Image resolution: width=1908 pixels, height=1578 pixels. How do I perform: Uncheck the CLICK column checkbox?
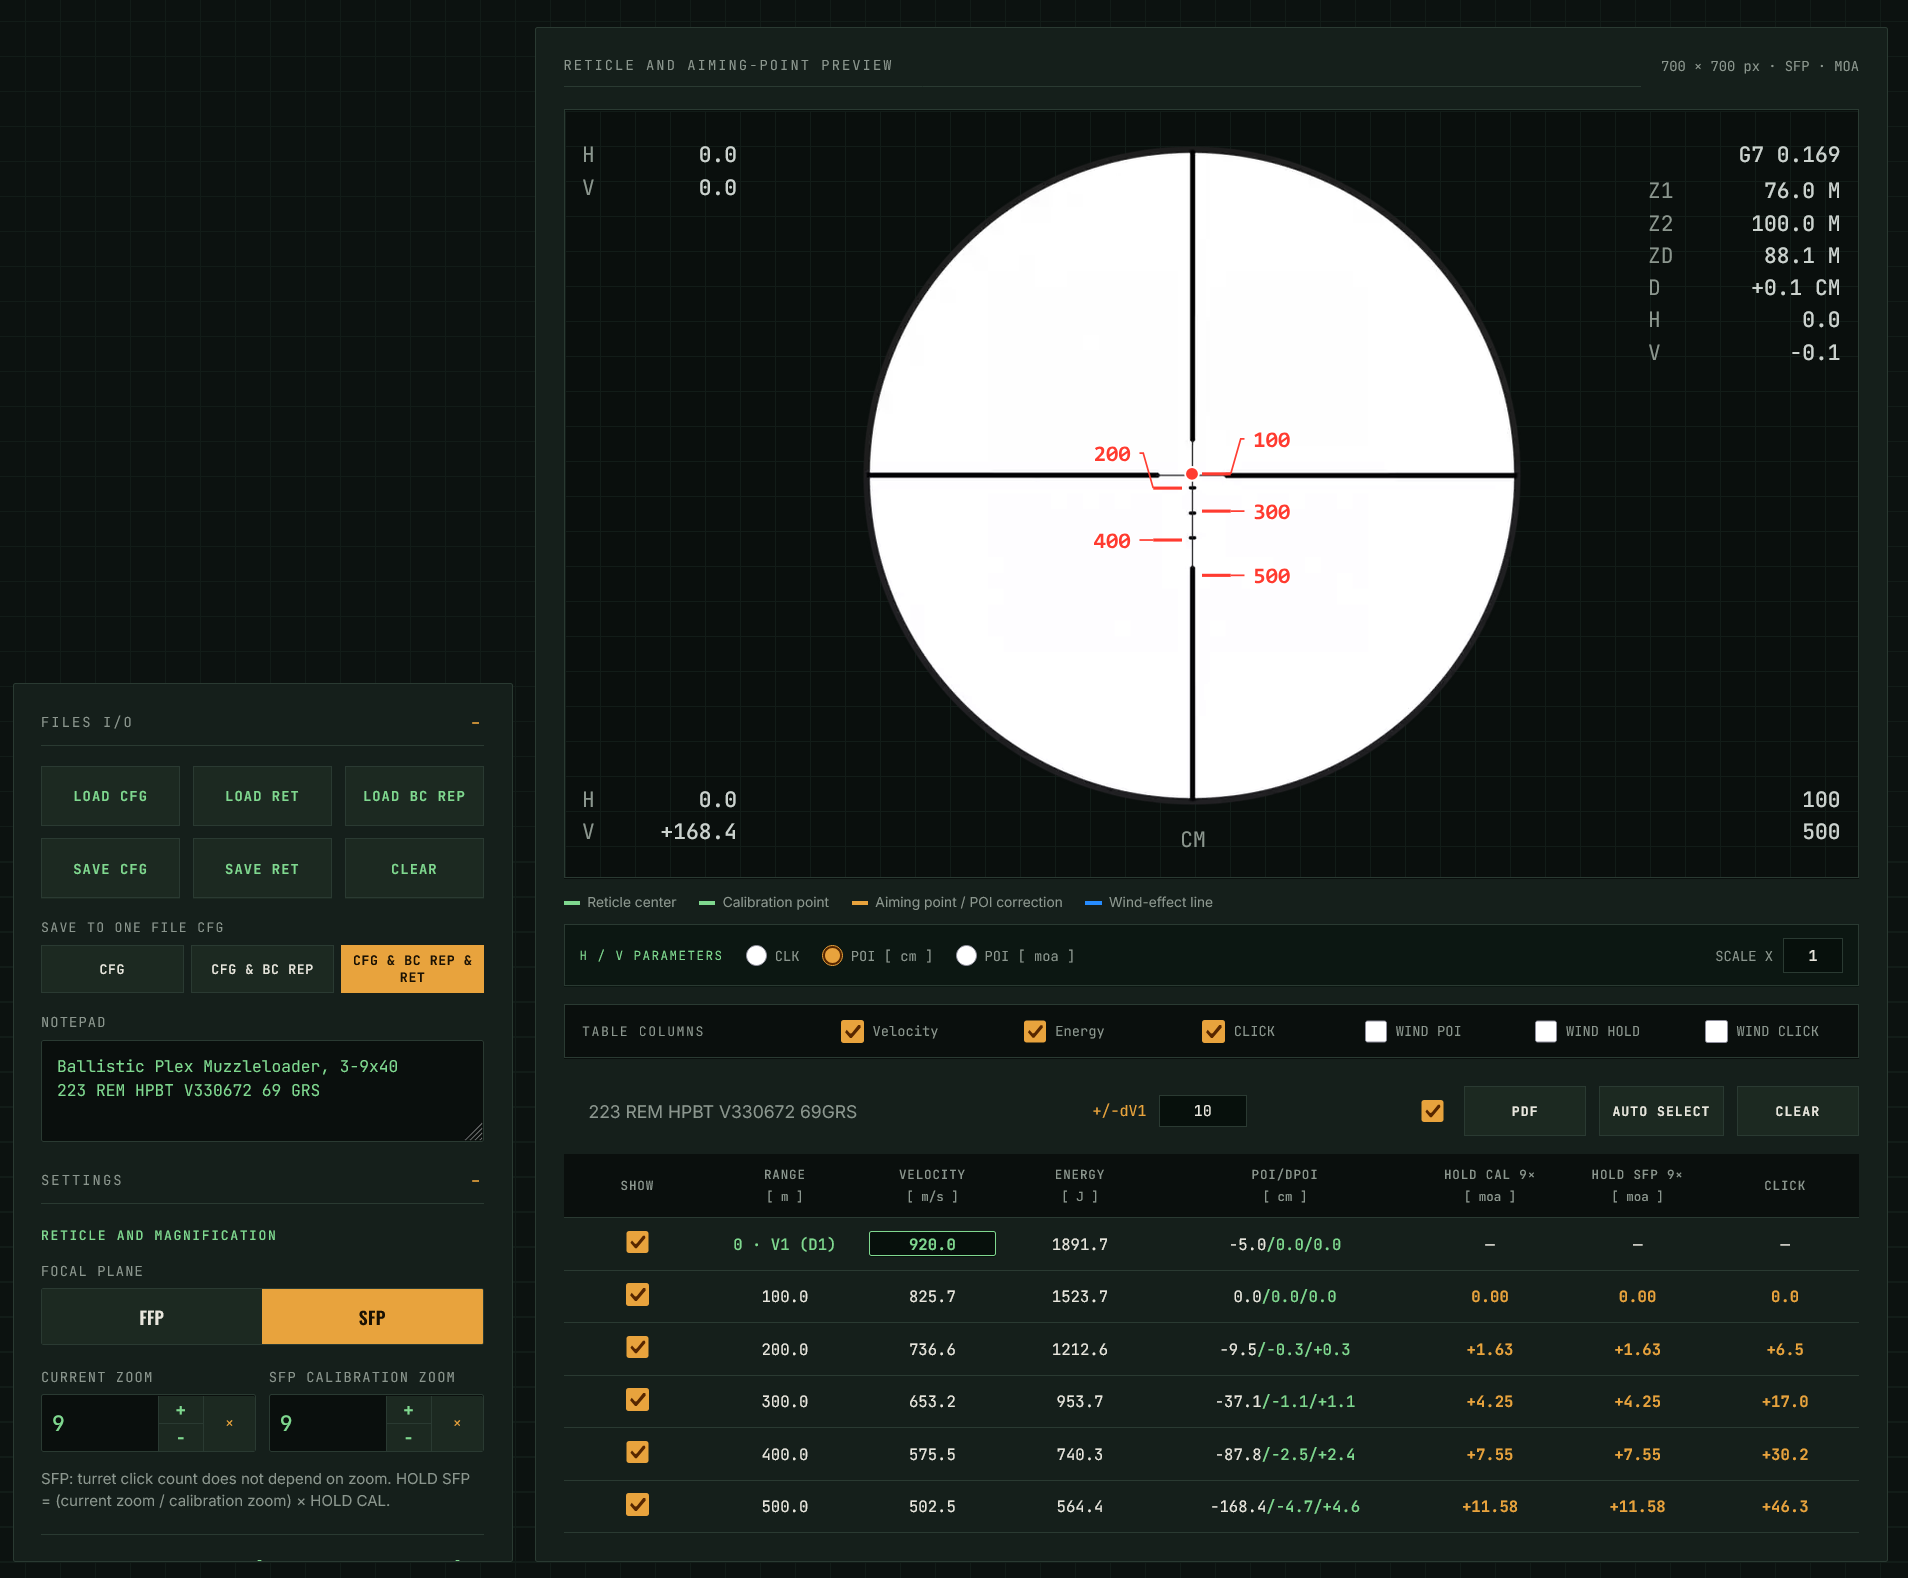pos(1213,1031)
